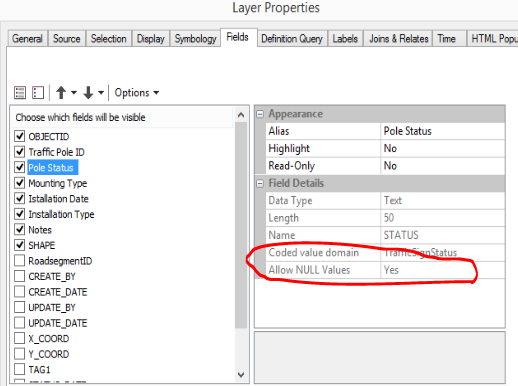Move field down with the down arrow

[88, 93]
